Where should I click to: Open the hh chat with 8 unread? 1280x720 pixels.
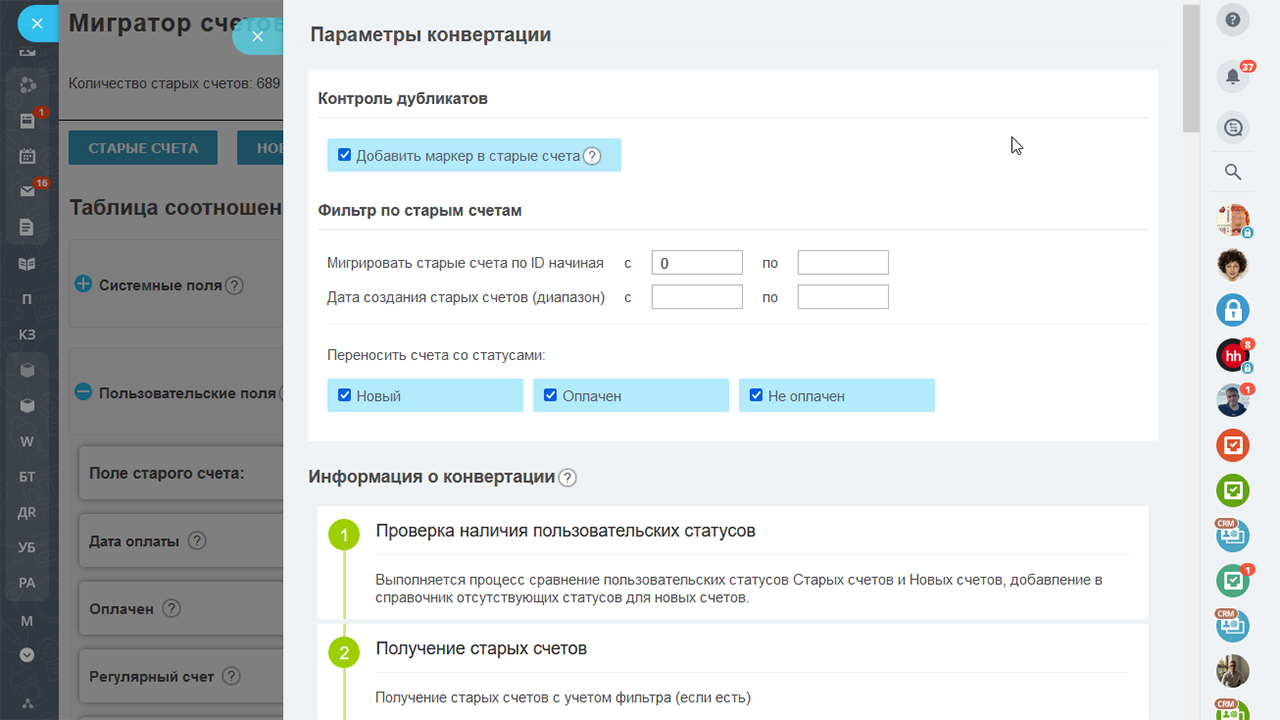click(x=1233, y=356)
